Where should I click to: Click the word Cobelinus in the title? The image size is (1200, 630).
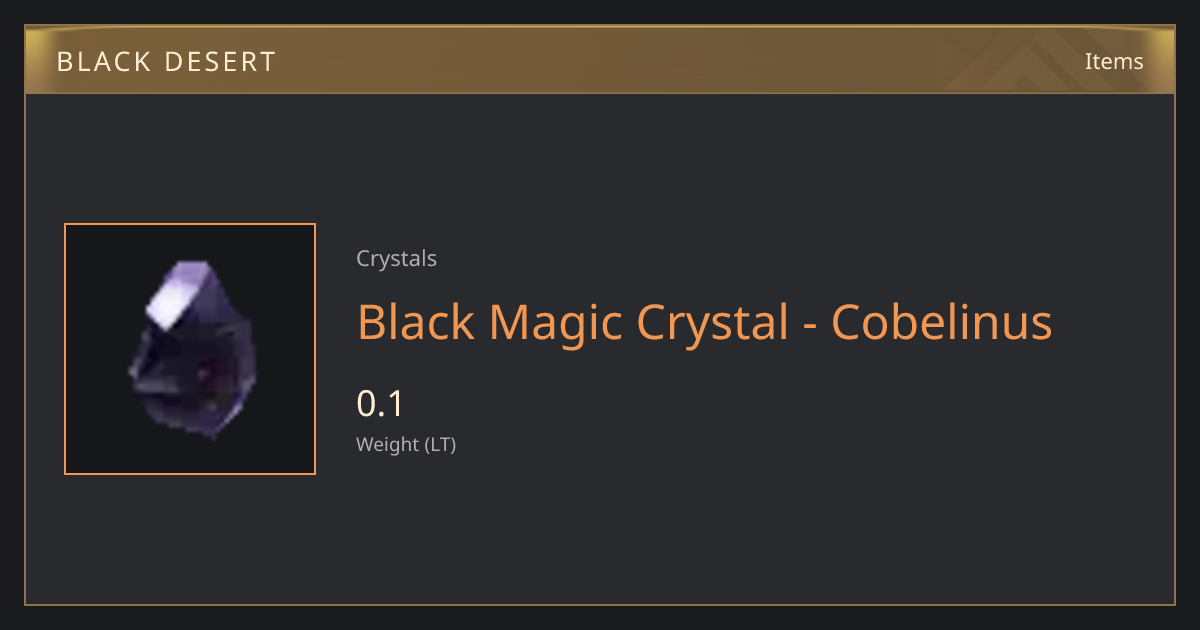[x=942, y=323]
